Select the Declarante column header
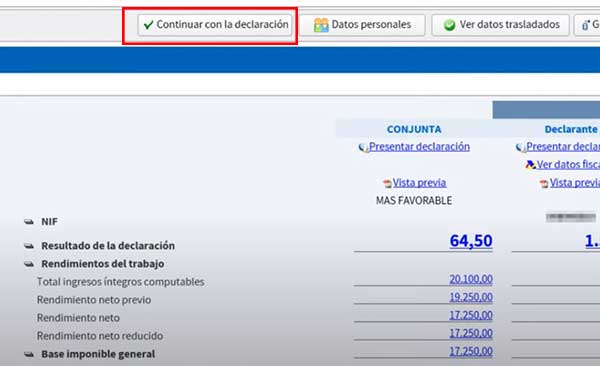 (x=571, y=129)
